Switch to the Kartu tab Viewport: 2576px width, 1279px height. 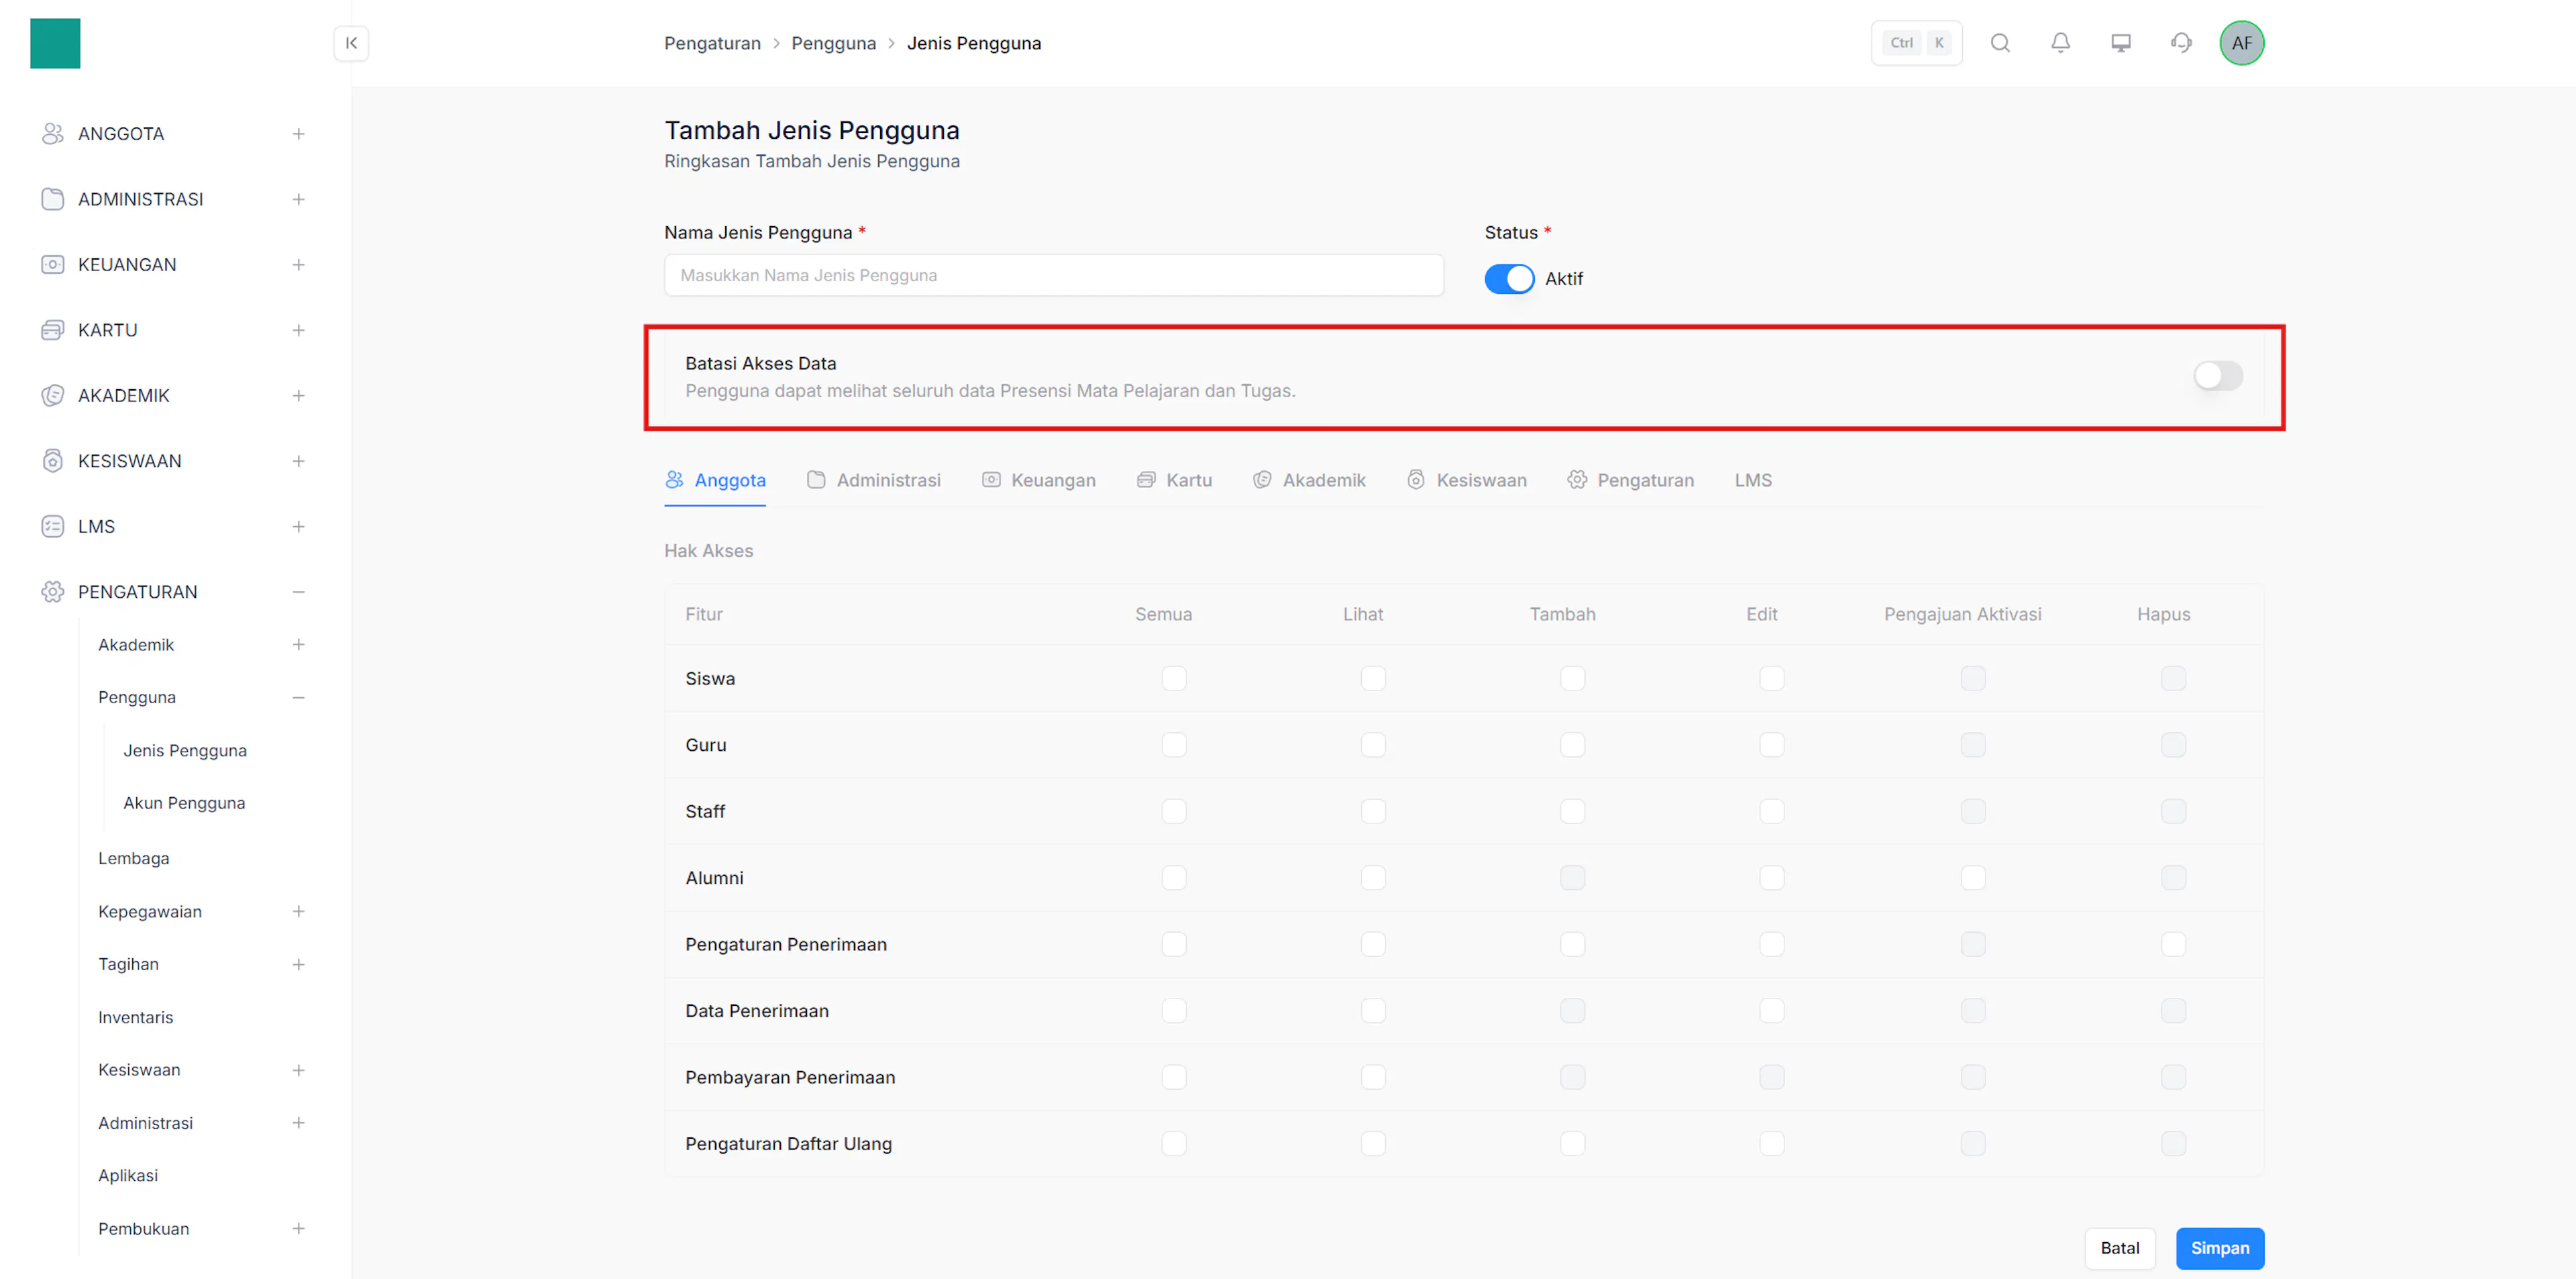click(x=1174, y=480)
